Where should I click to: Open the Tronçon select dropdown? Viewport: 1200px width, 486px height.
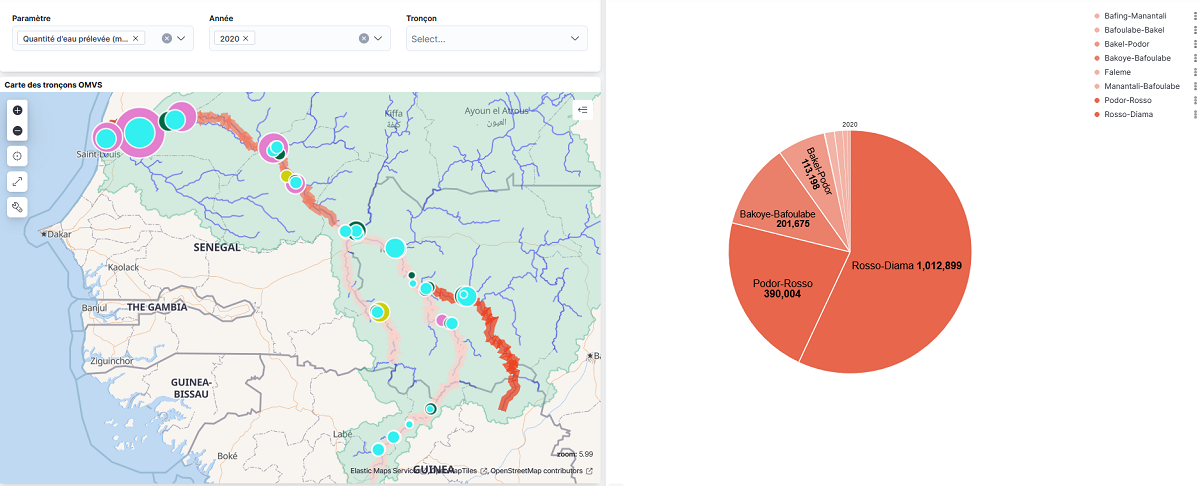click(x=575, y=38)
